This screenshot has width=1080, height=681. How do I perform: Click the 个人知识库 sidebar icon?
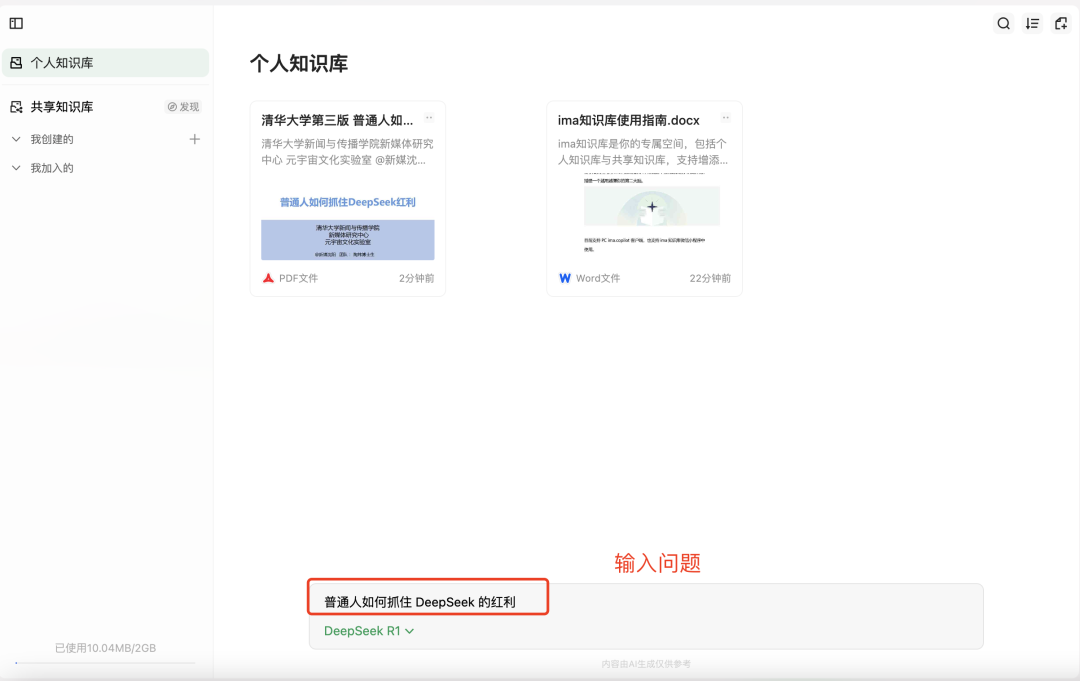(16, 63)
